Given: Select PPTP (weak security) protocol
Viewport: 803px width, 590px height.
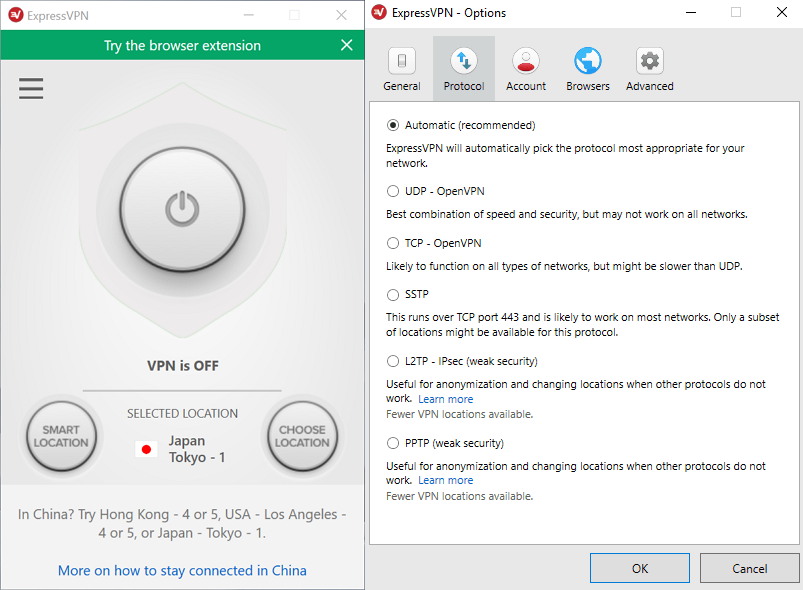Looking at the screenshot, I should tap(445, 443).
